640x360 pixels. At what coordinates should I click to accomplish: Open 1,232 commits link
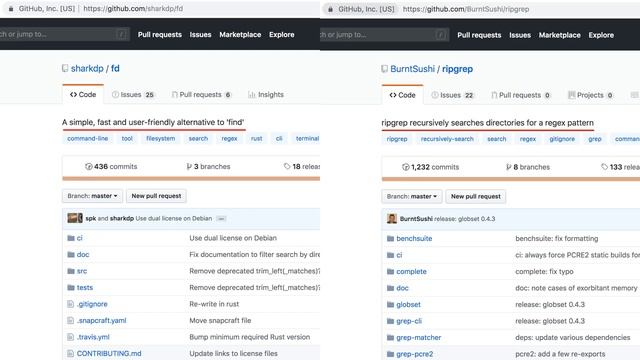tap(431, 167)
